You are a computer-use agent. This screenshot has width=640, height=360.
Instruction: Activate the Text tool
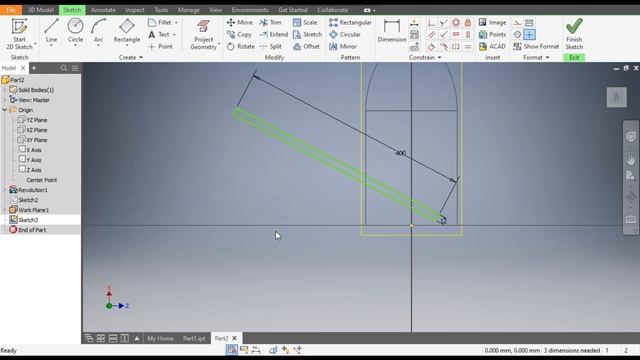(x=159, y=35)
